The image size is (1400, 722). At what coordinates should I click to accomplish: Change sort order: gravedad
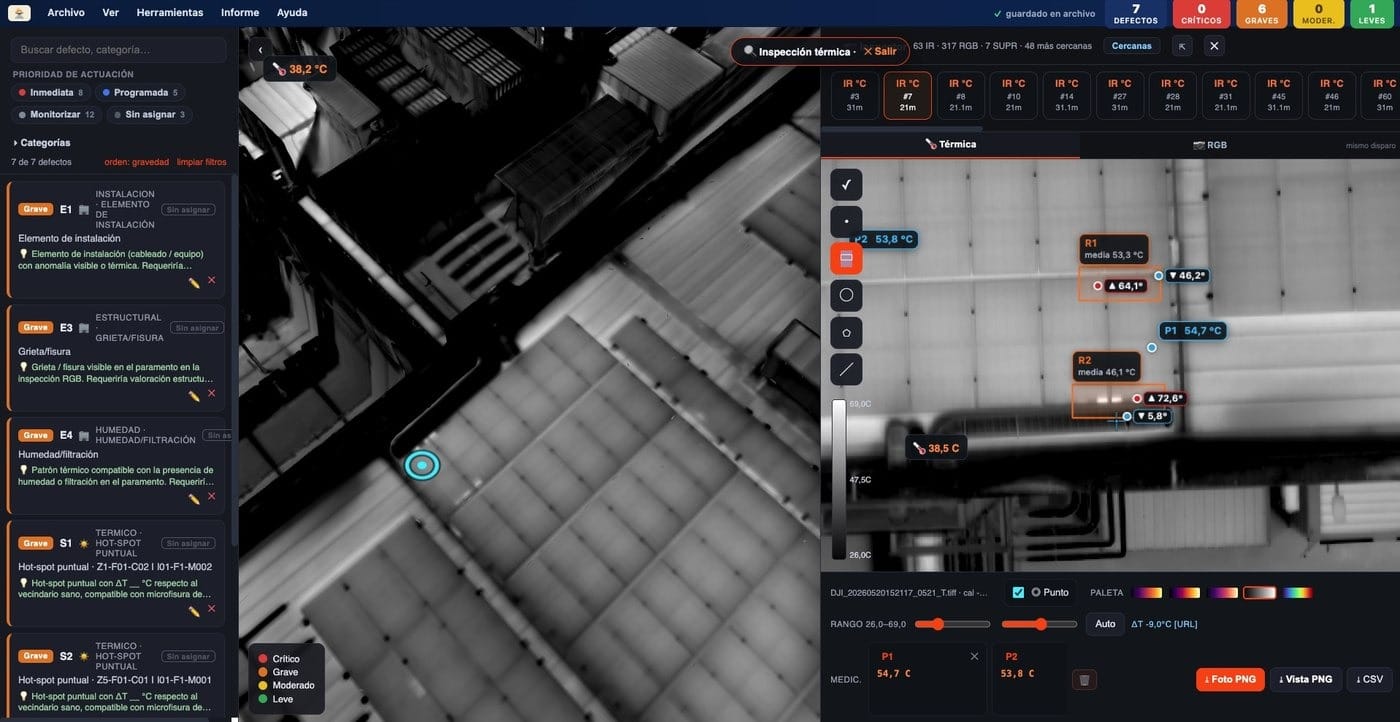(137, 162)
